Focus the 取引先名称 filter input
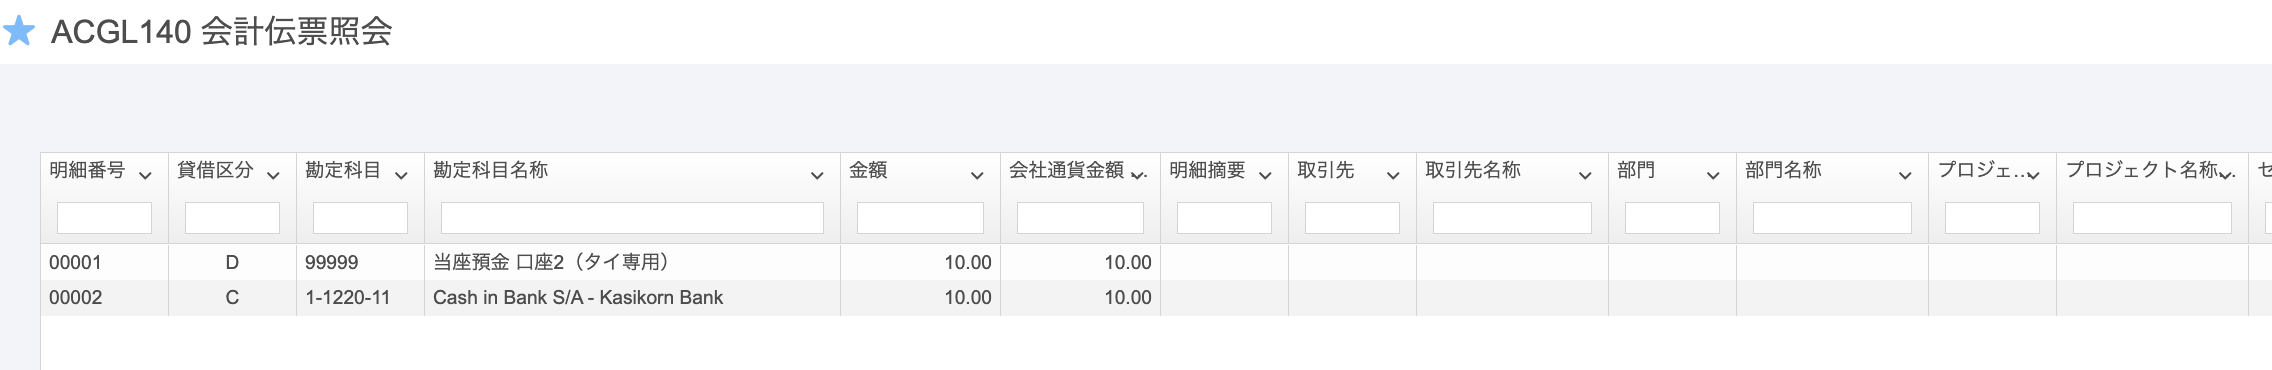This screenshot has width=2272, height=370. click(x=1512, y=218)
